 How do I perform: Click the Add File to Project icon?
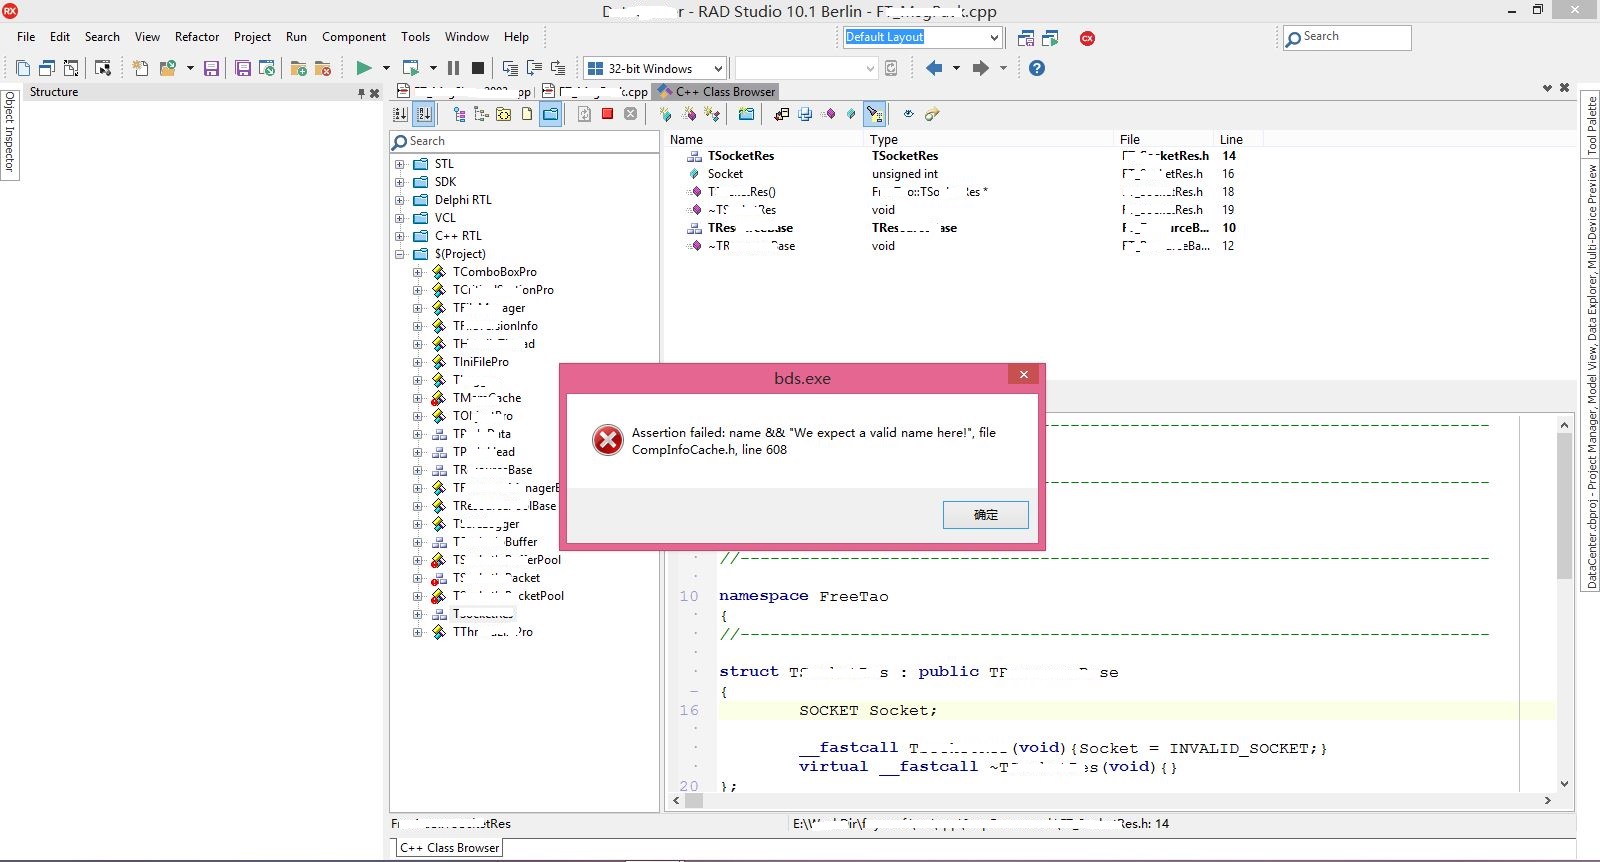298,68
